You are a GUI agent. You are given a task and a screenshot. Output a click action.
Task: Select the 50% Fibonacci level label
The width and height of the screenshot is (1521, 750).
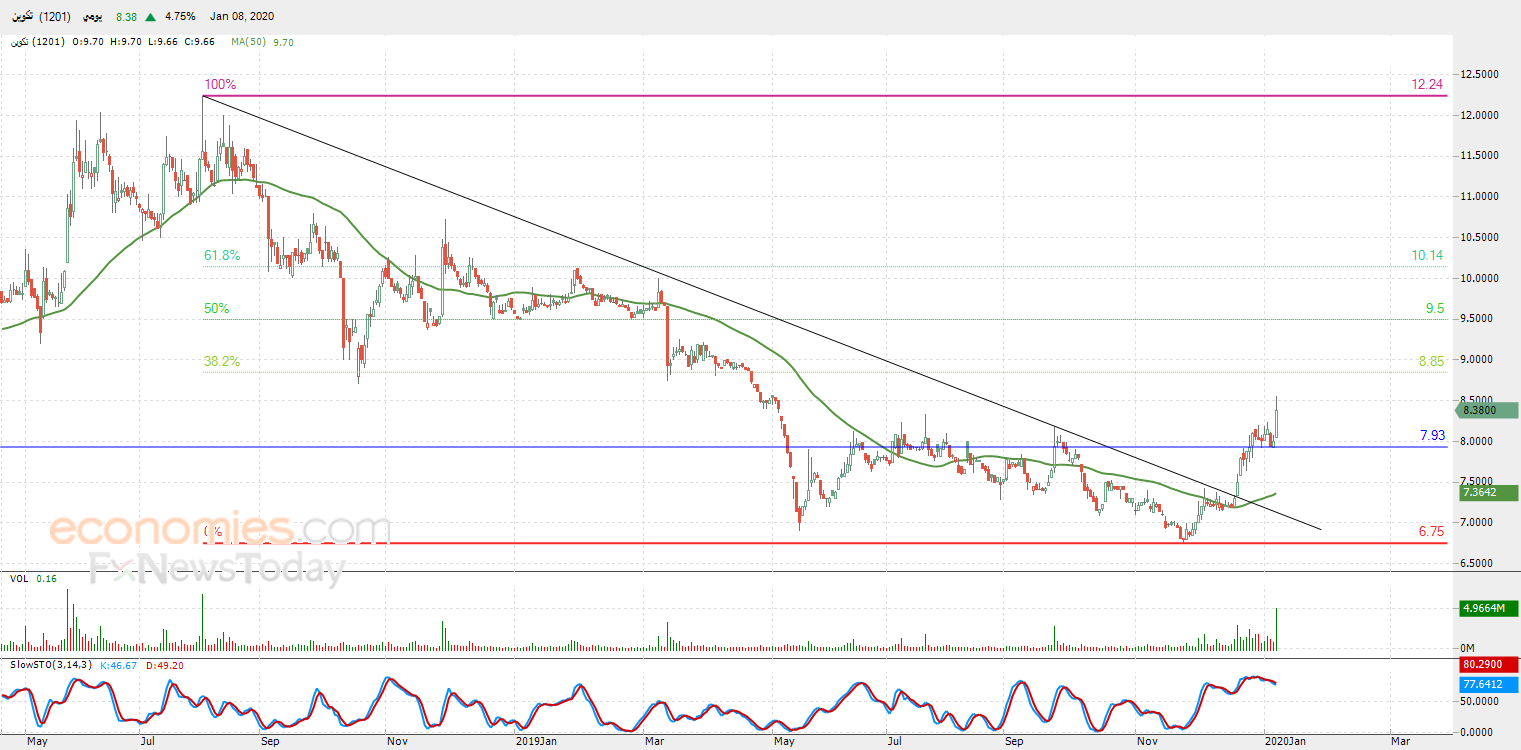(216, 309)
